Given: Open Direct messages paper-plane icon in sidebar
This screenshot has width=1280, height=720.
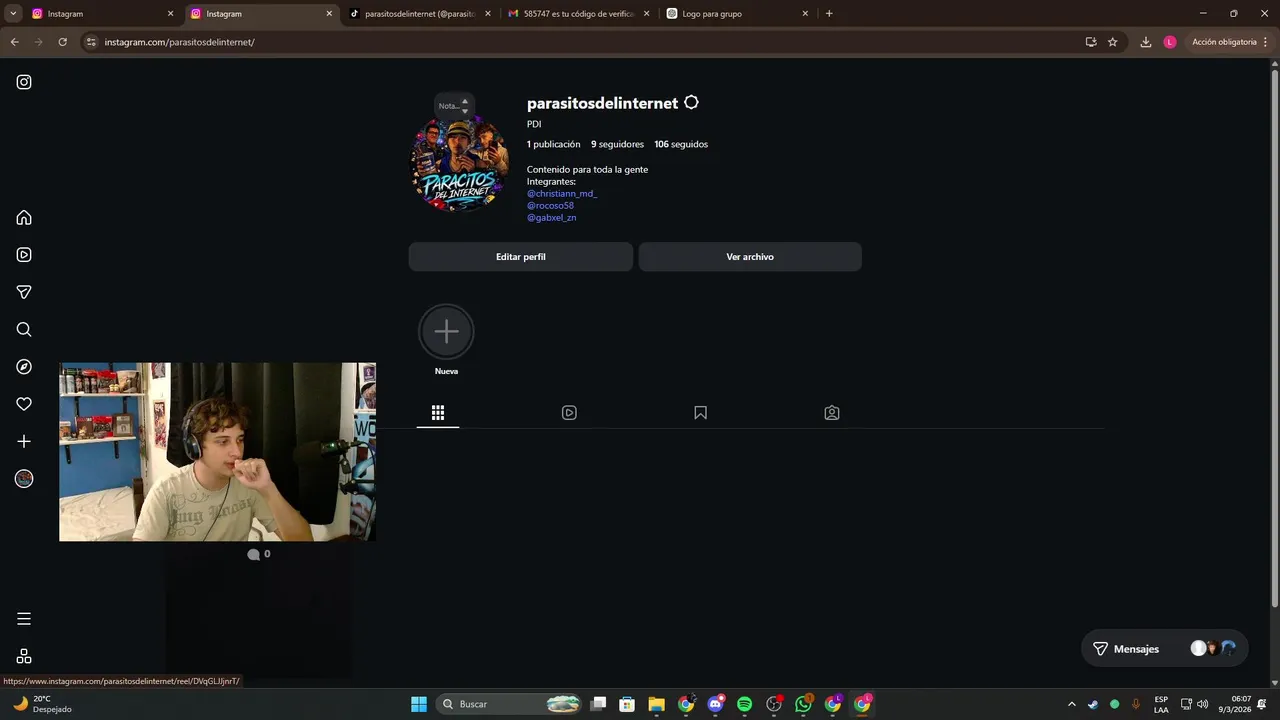Looking at the screenshot, I should pos(24,292).
